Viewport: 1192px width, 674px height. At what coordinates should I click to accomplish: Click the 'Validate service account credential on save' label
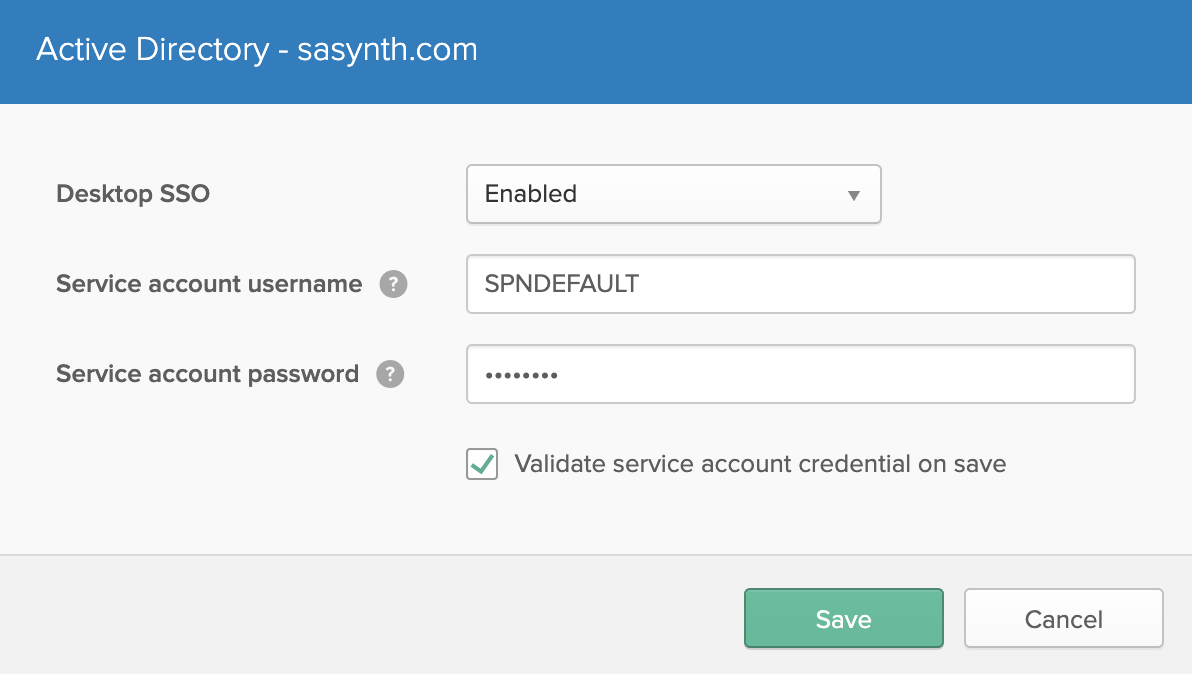pos(760,464)
